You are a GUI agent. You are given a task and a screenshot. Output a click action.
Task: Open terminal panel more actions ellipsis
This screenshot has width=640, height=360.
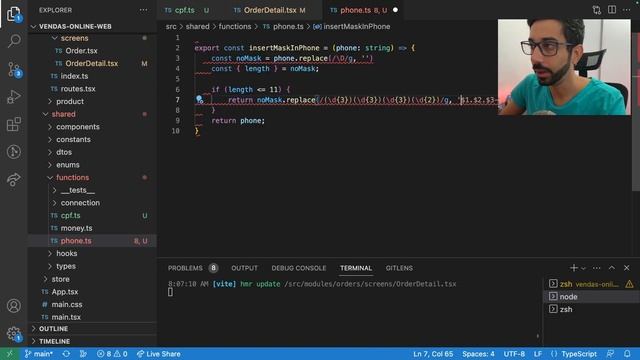[x=596, y=268]
